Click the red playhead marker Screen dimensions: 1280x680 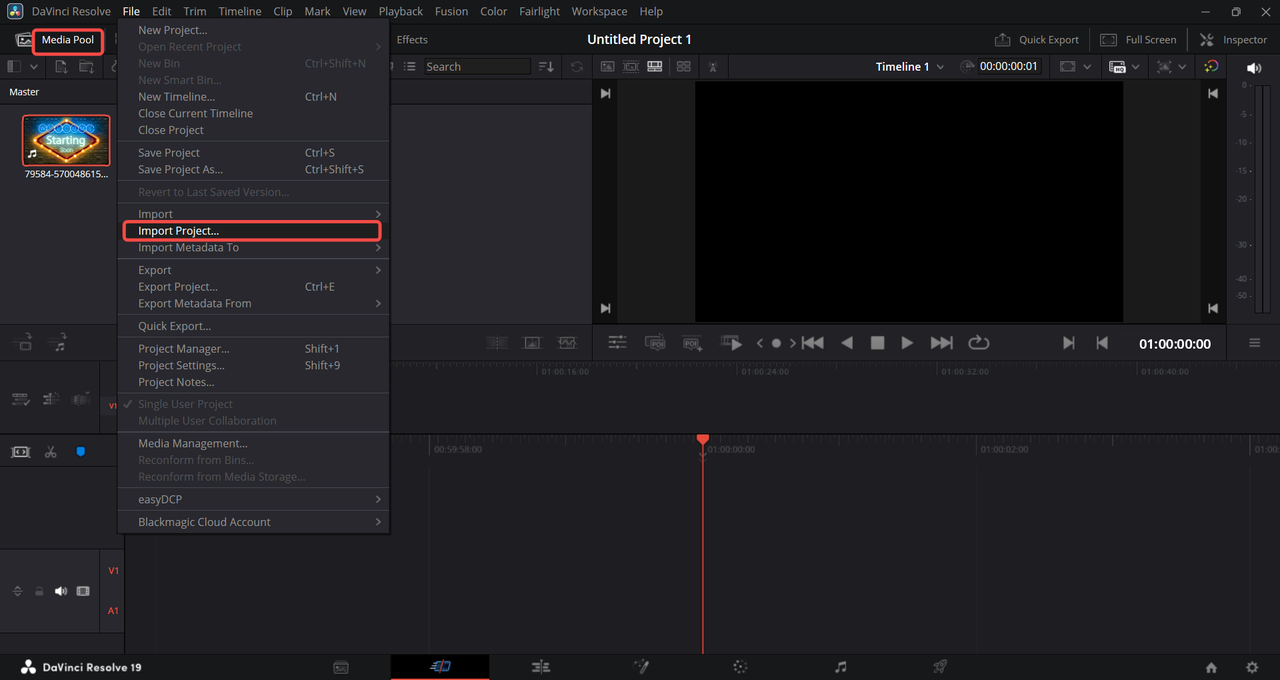click(x=703, y=441)
